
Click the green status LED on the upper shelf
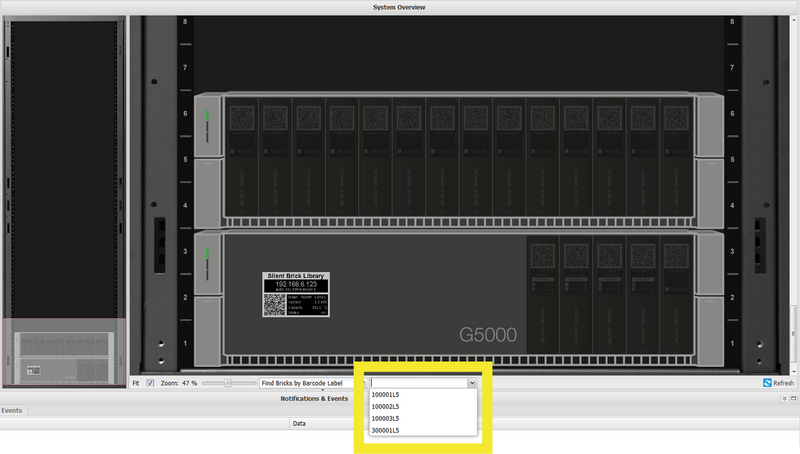click(210, 115)
